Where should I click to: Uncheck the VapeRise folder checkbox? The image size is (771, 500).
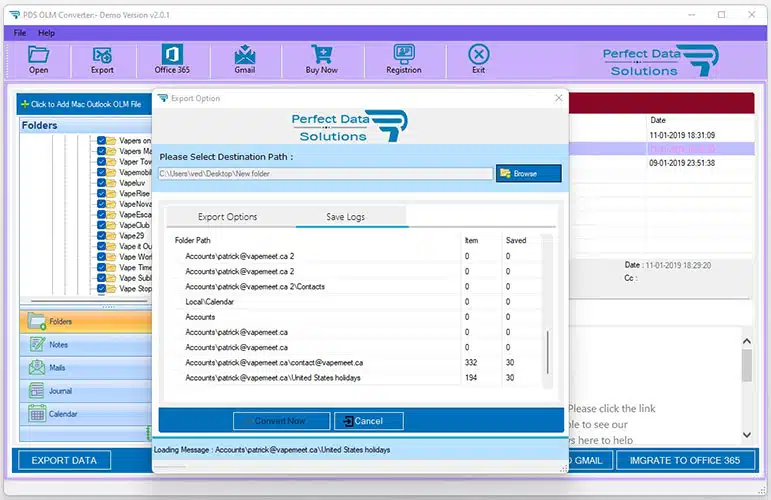point(101,193)
